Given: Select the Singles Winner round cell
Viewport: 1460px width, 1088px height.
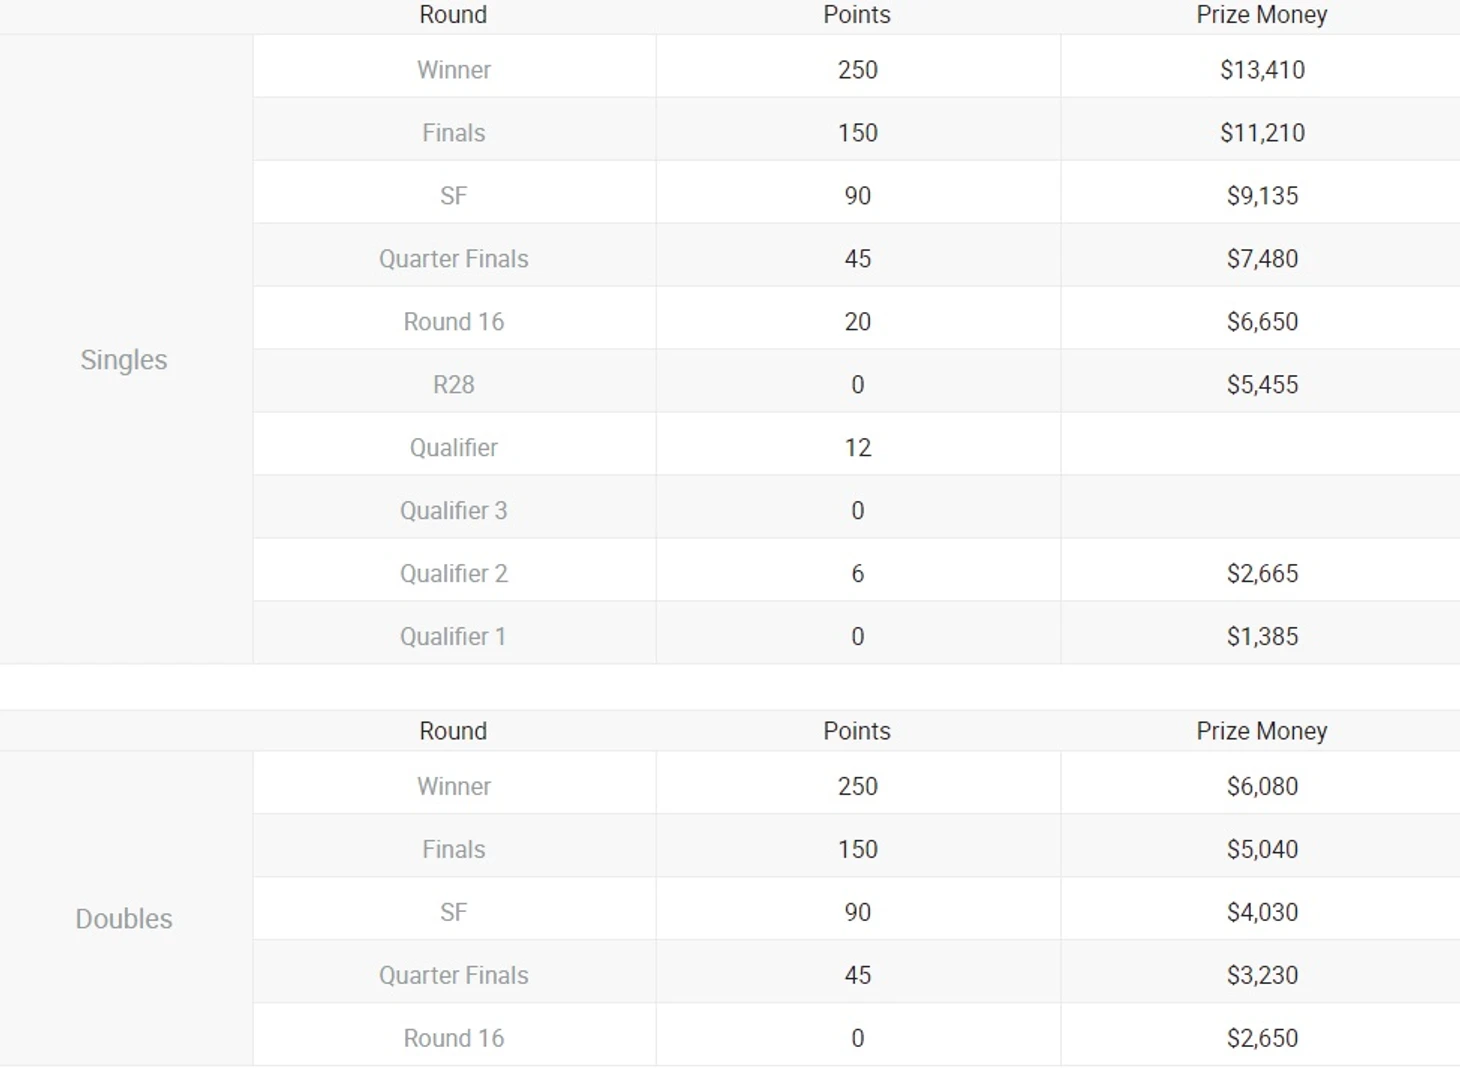Looking at the screenshot, I should click(x=454, y=70).
